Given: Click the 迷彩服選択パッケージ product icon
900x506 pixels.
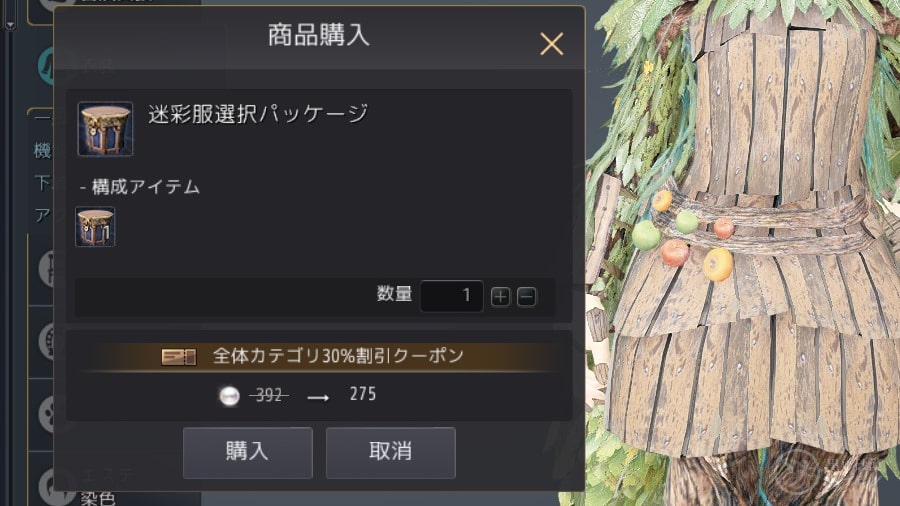Looking at the screenshot, I should (x=106, y=129).
